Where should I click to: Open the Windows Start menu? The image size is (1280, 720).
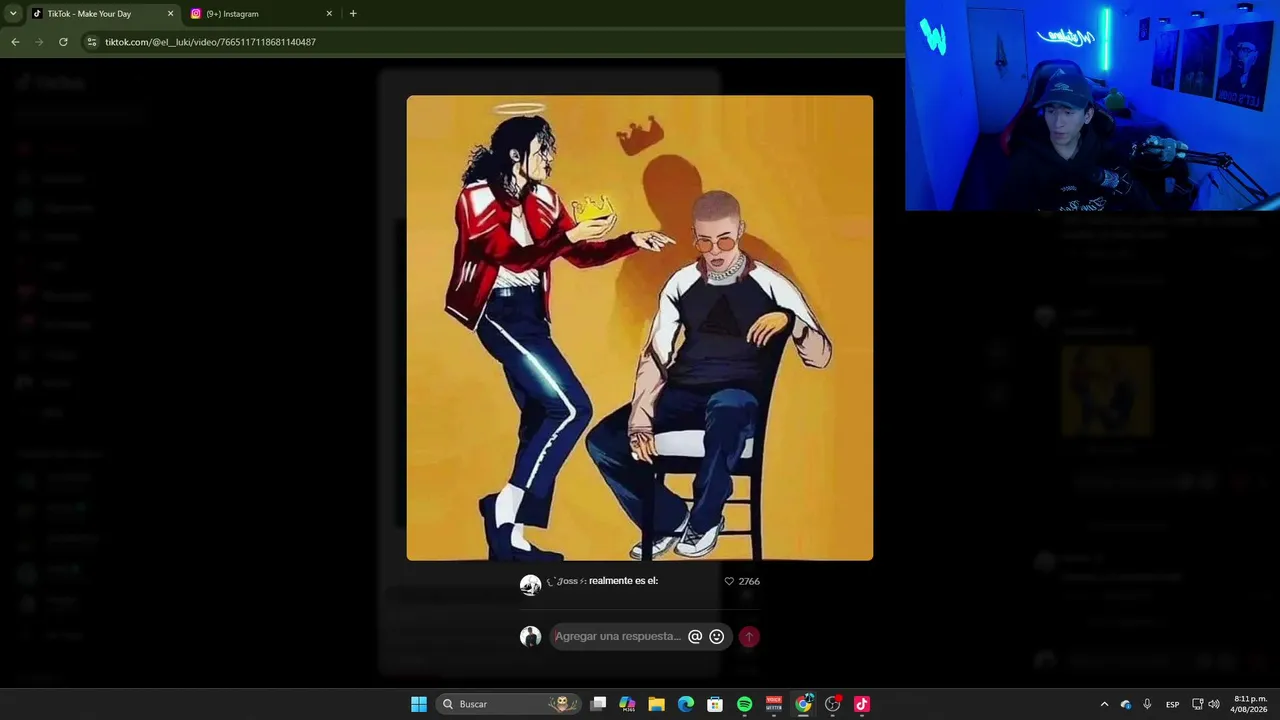click(419, 704)
